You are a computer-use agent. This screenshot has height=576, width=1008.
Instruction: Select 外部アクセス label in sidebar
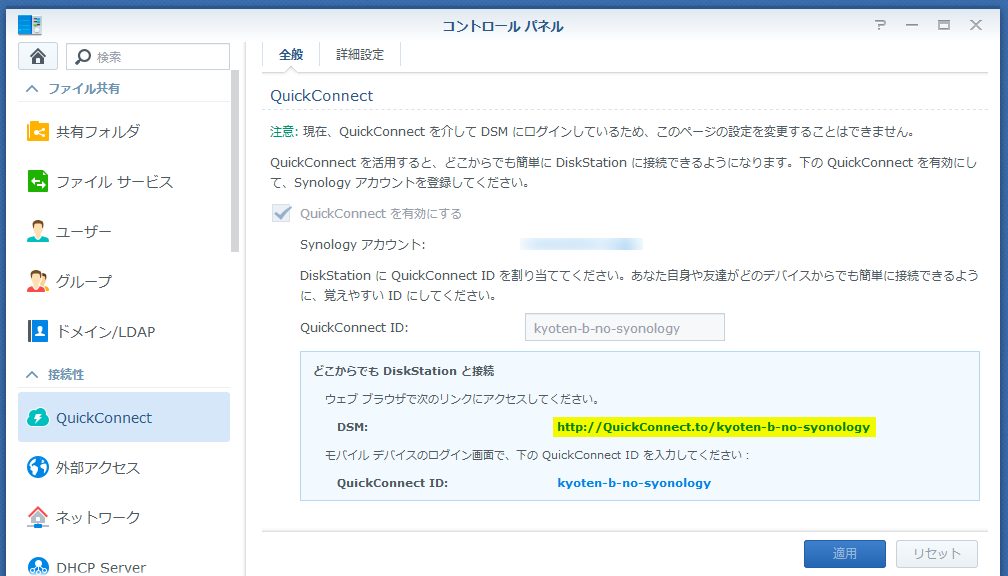tap(98, 468)
